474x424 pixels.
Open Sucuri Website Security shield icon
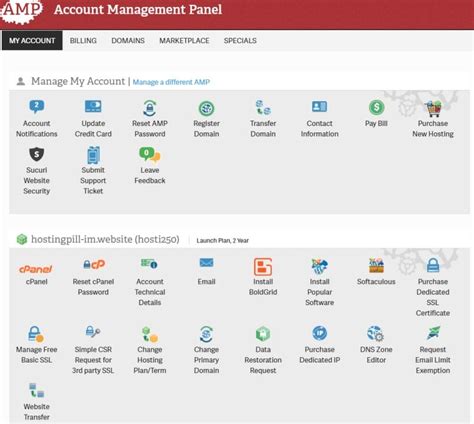coord(37,154)
